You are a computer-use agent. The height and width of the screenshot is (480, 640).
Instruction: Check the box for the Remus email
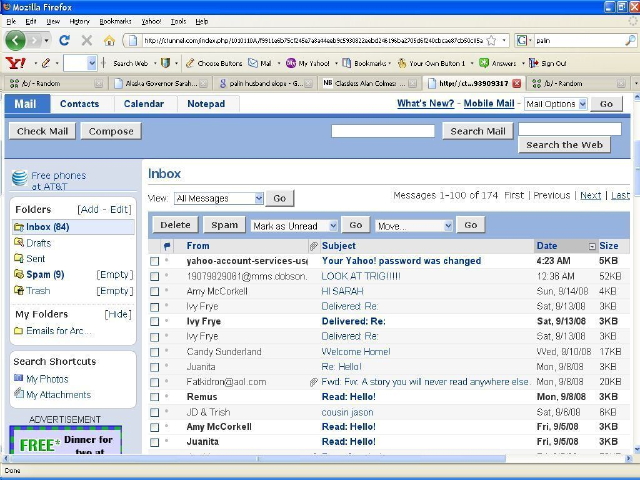pos(154,397)
